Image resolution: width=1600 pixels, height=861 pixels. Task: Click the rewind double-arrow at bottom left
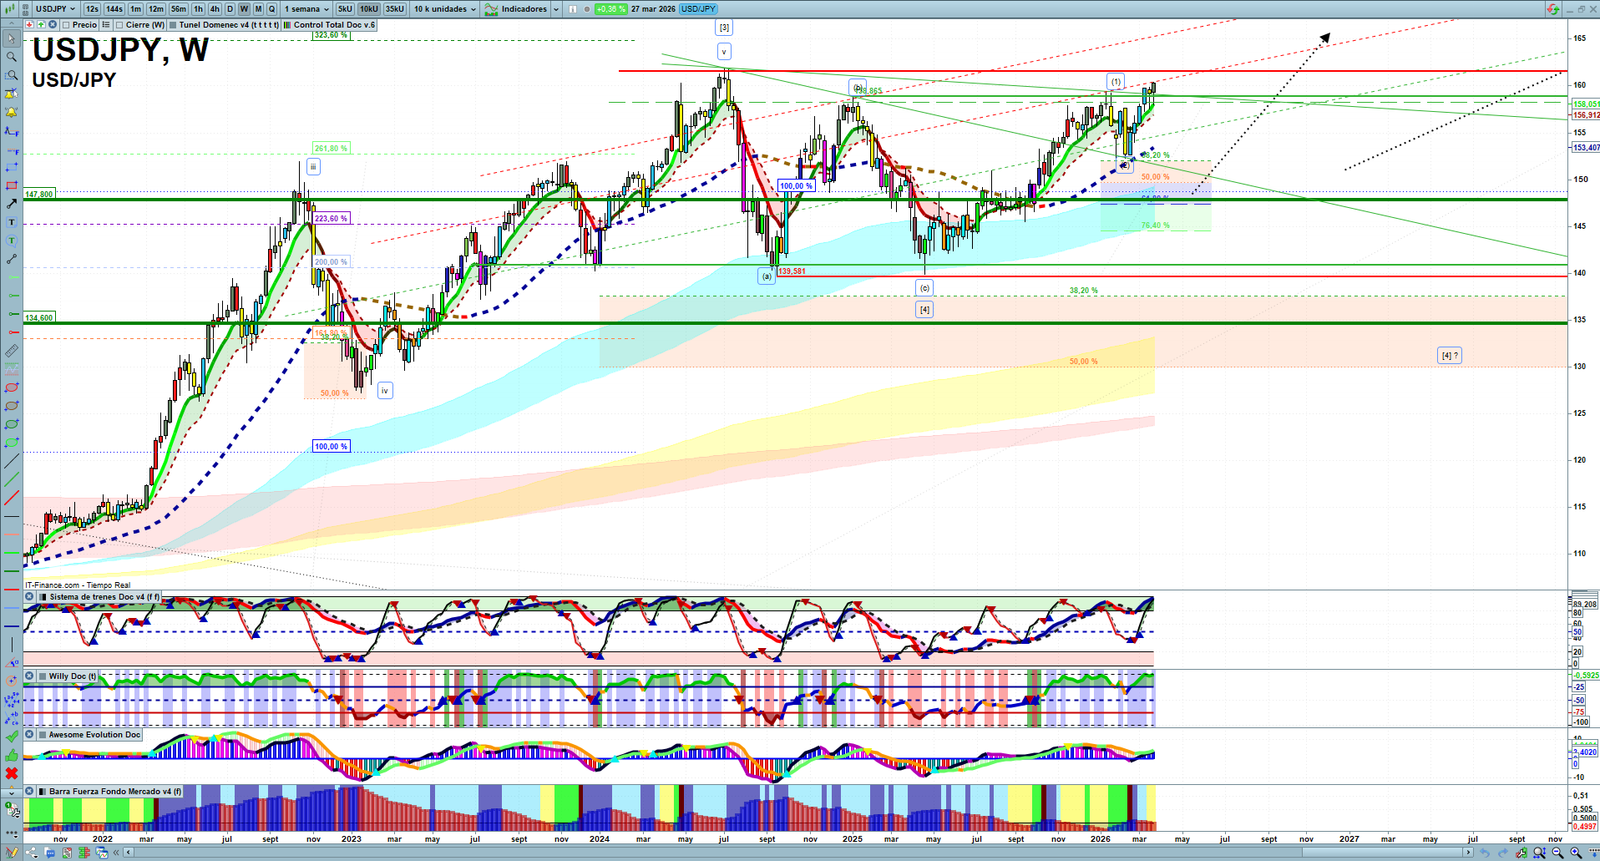[x=116, y=853]
